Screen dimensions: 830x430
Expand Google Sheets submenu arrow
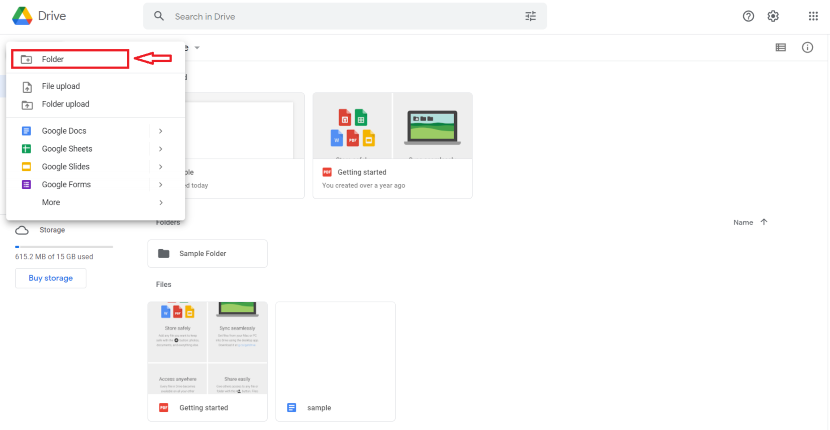(x=160, y=149)
